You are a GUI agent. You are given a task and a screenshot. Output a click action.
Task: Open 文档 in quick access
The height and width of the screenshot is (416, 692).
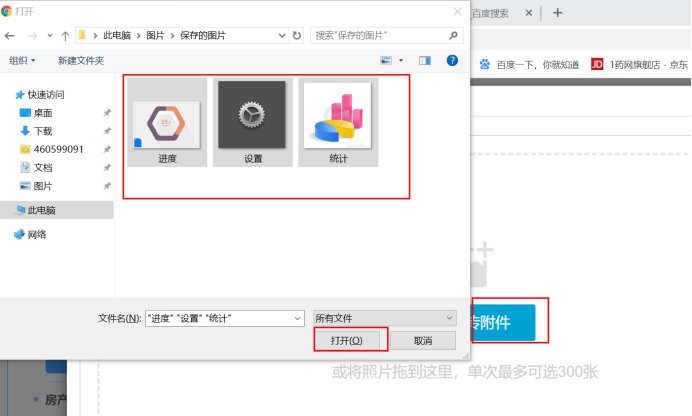pos(36,167)
